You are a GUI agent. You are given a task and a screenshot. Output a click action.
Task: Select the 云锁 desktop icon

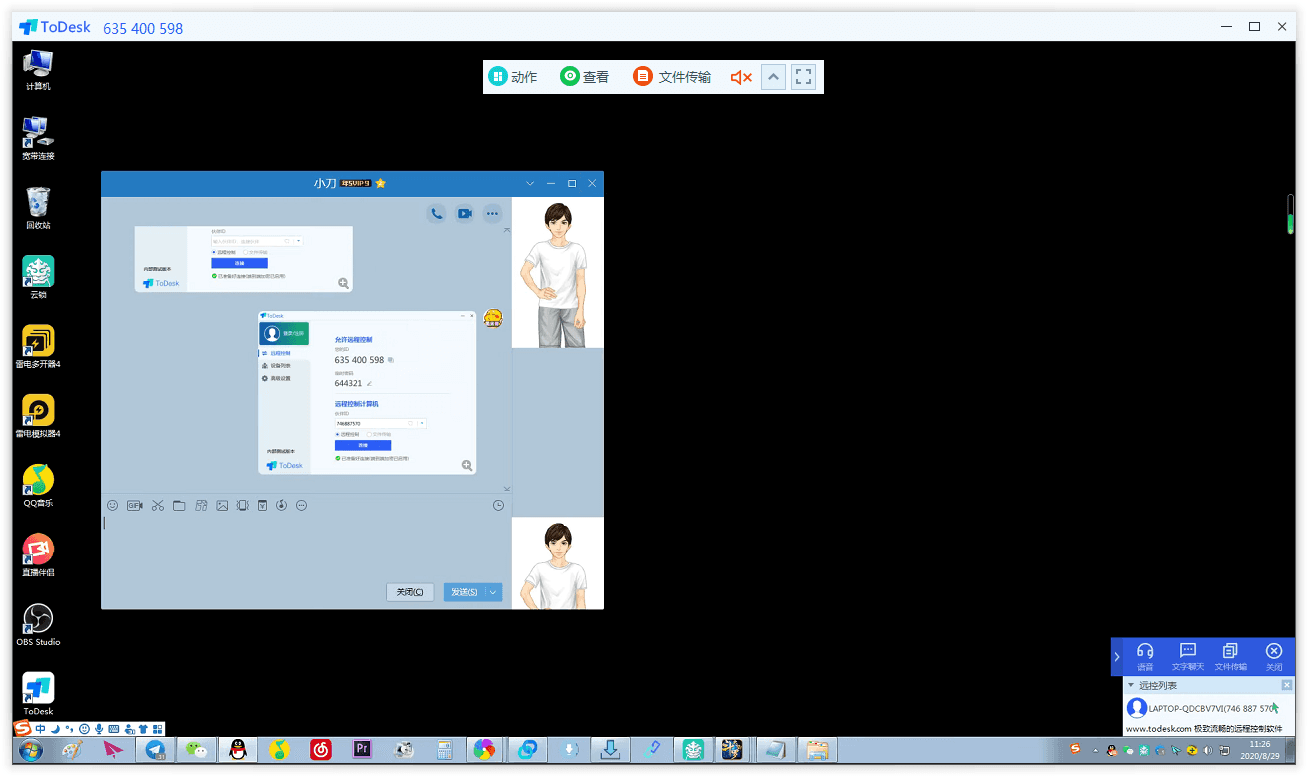coord(38,277)
